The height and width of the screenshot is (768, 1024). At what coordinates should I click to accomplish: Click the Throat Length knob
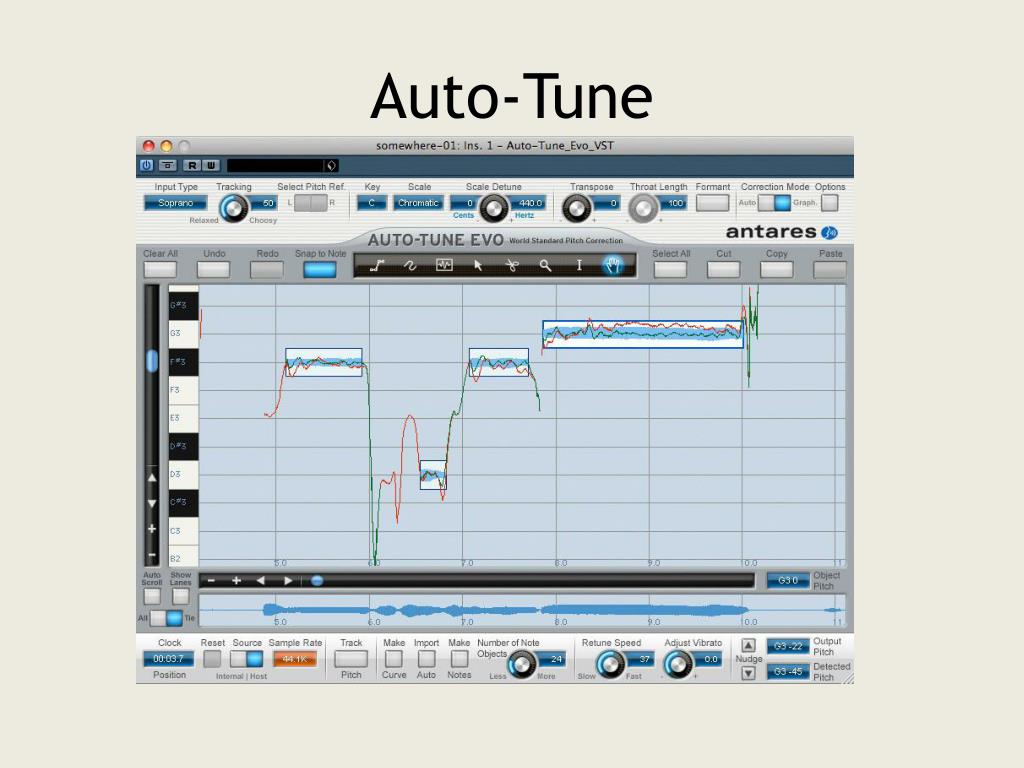tap(643, 208)
